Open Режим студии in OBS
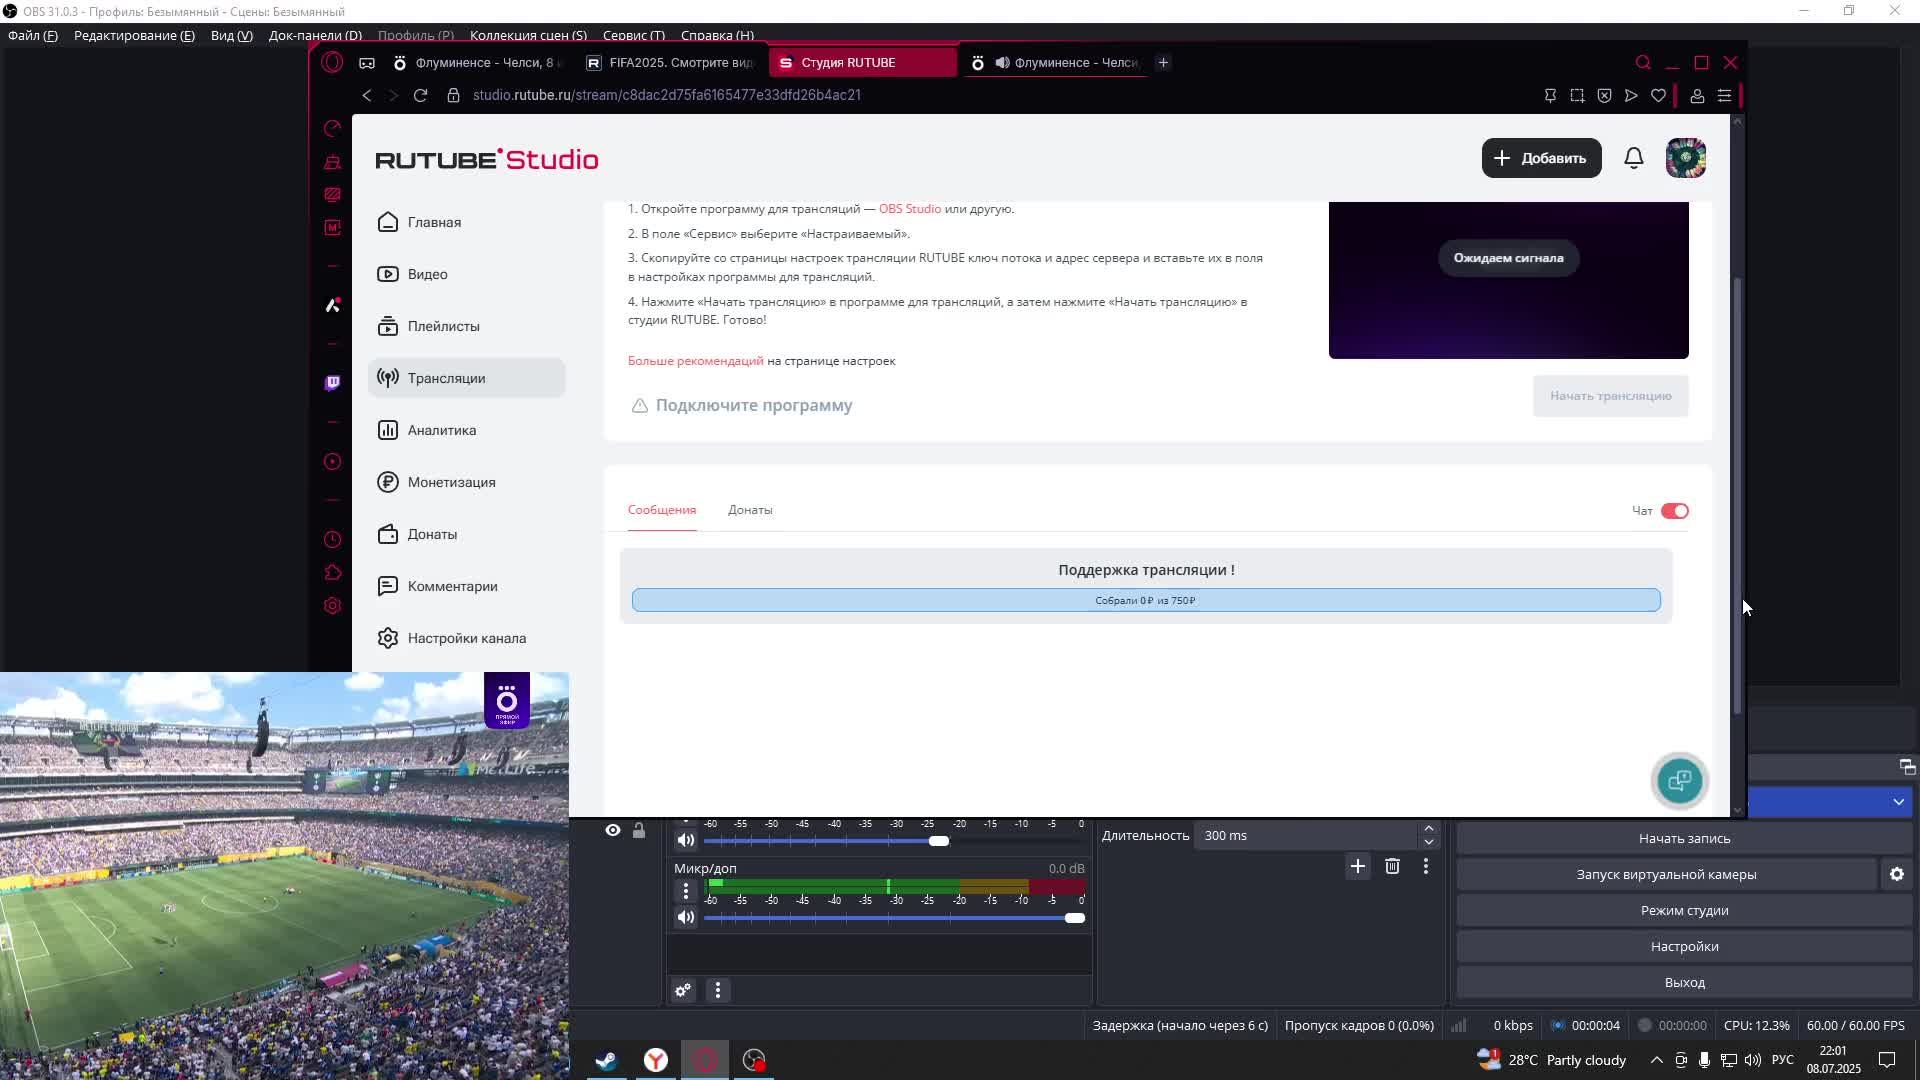1920x1080 pixels. coord(1684,911)
